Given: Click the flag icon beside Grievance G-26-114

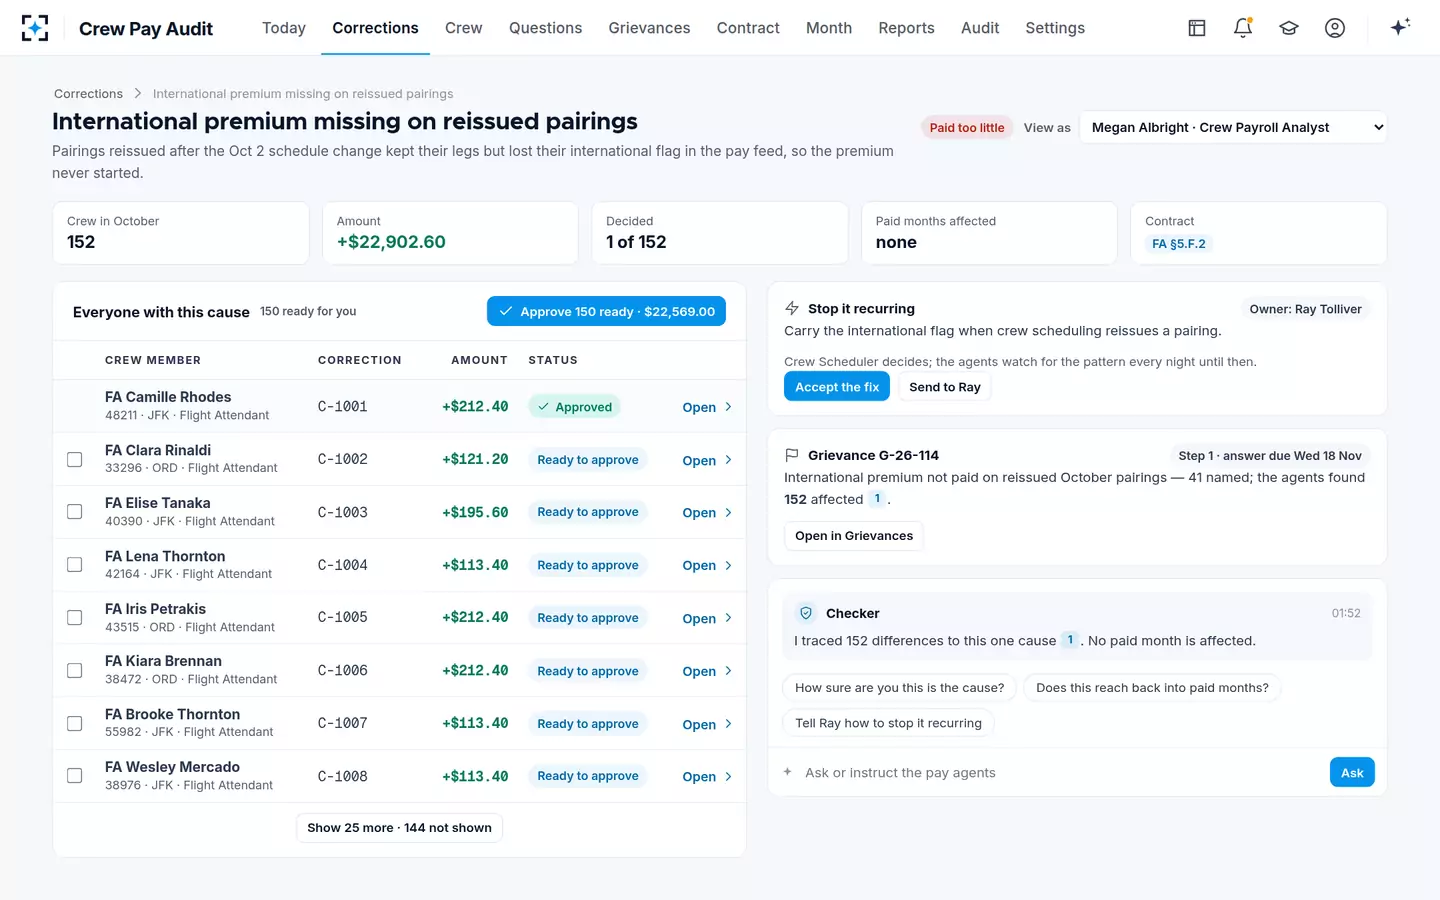Looking at the screenshot, I should coord(792,455).
